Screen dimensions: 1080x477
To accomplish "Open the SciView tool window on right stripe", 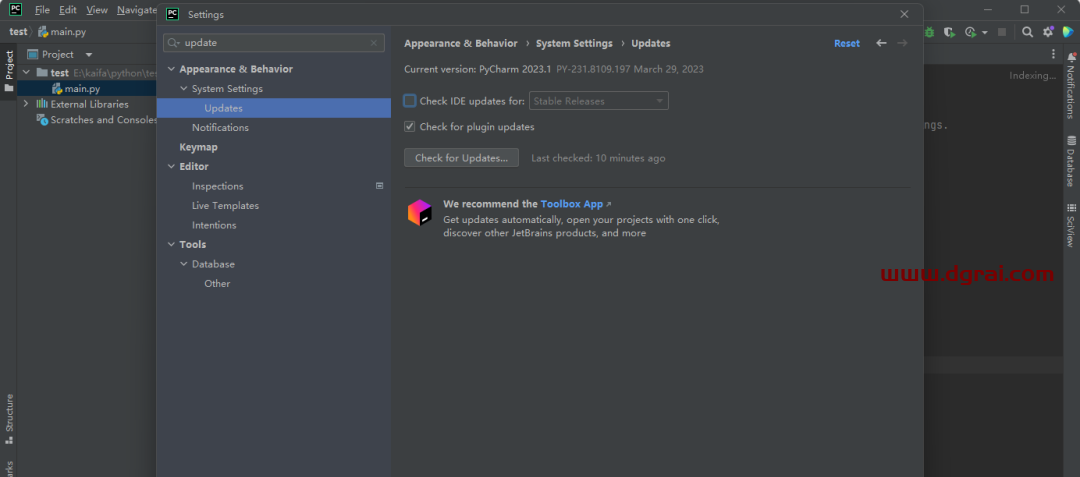I will click(x=1070, y=225).
